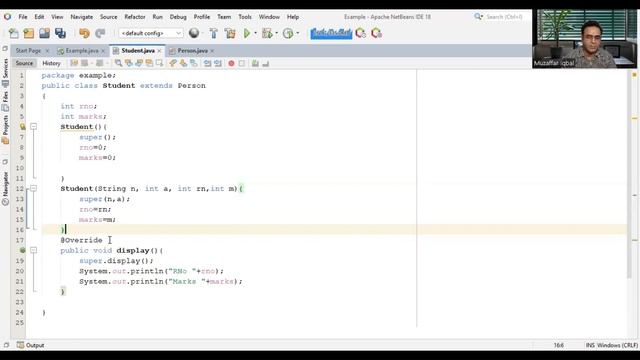Click the Windows (CRLF) line ending indicator
Screen dimensions: 640x360
[617, 345]
